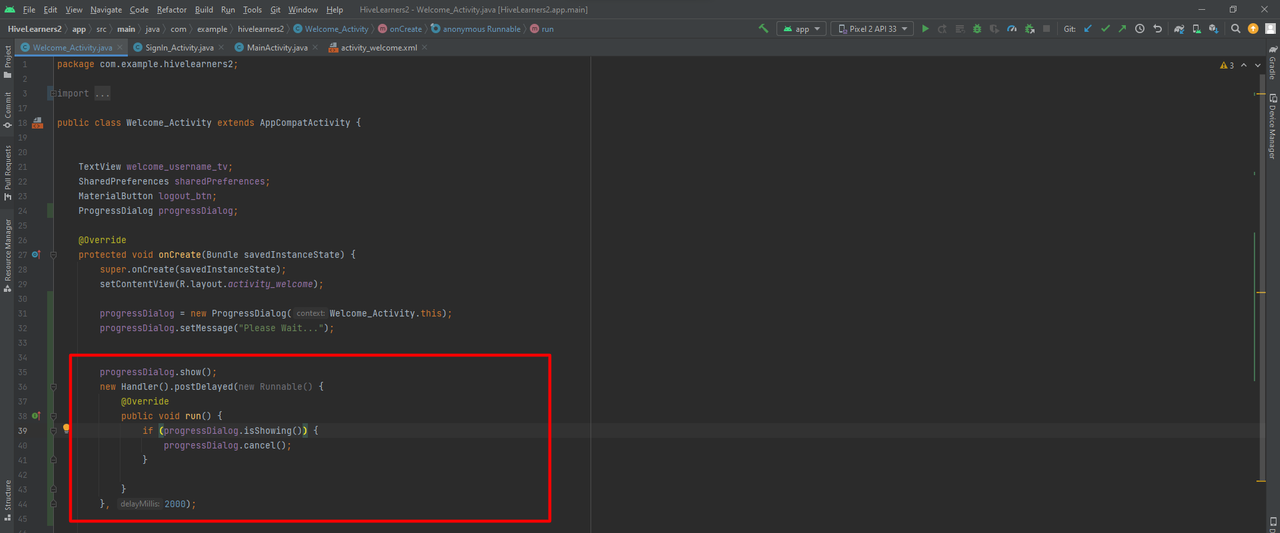
Task: Open SDK Manager icon
Action: click(x=1214, y=29)
